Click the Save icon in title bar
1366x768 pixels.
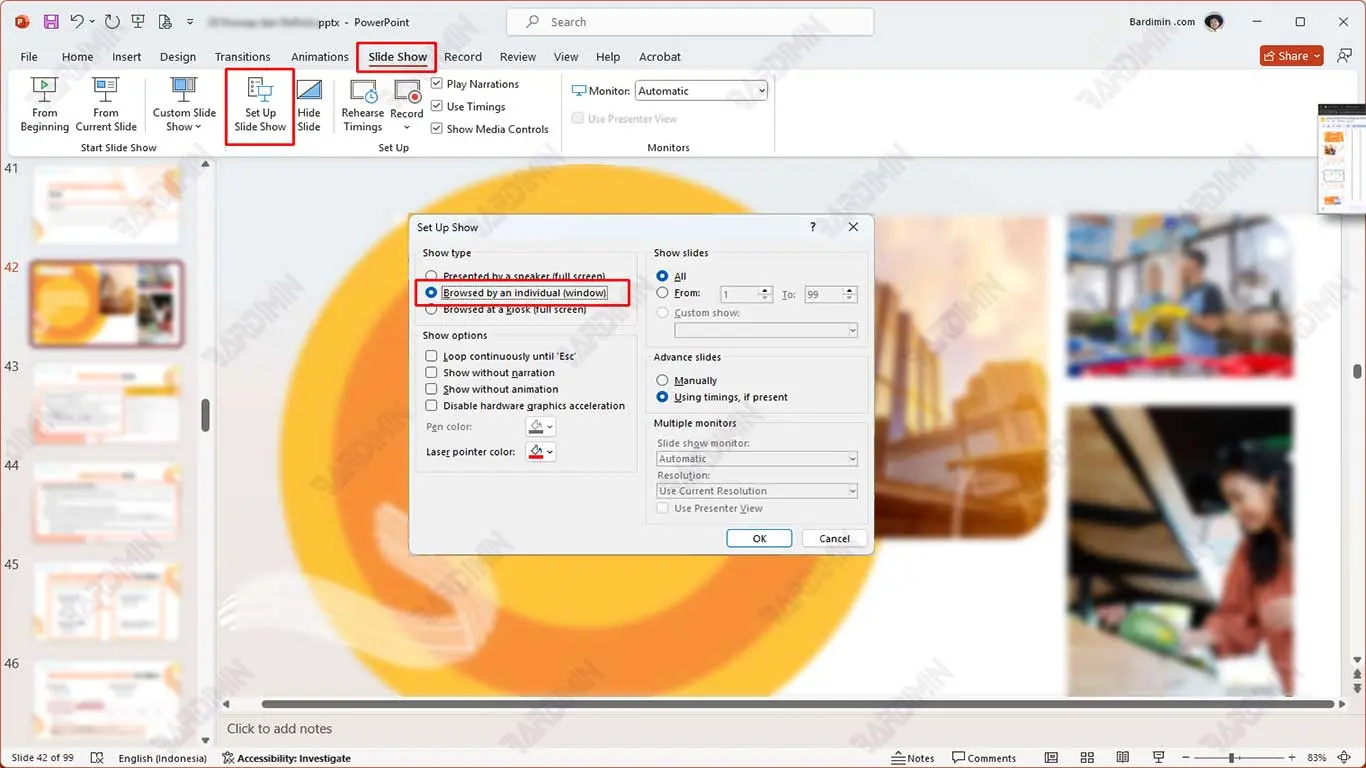pyautogui.click(x=51, y=22)
